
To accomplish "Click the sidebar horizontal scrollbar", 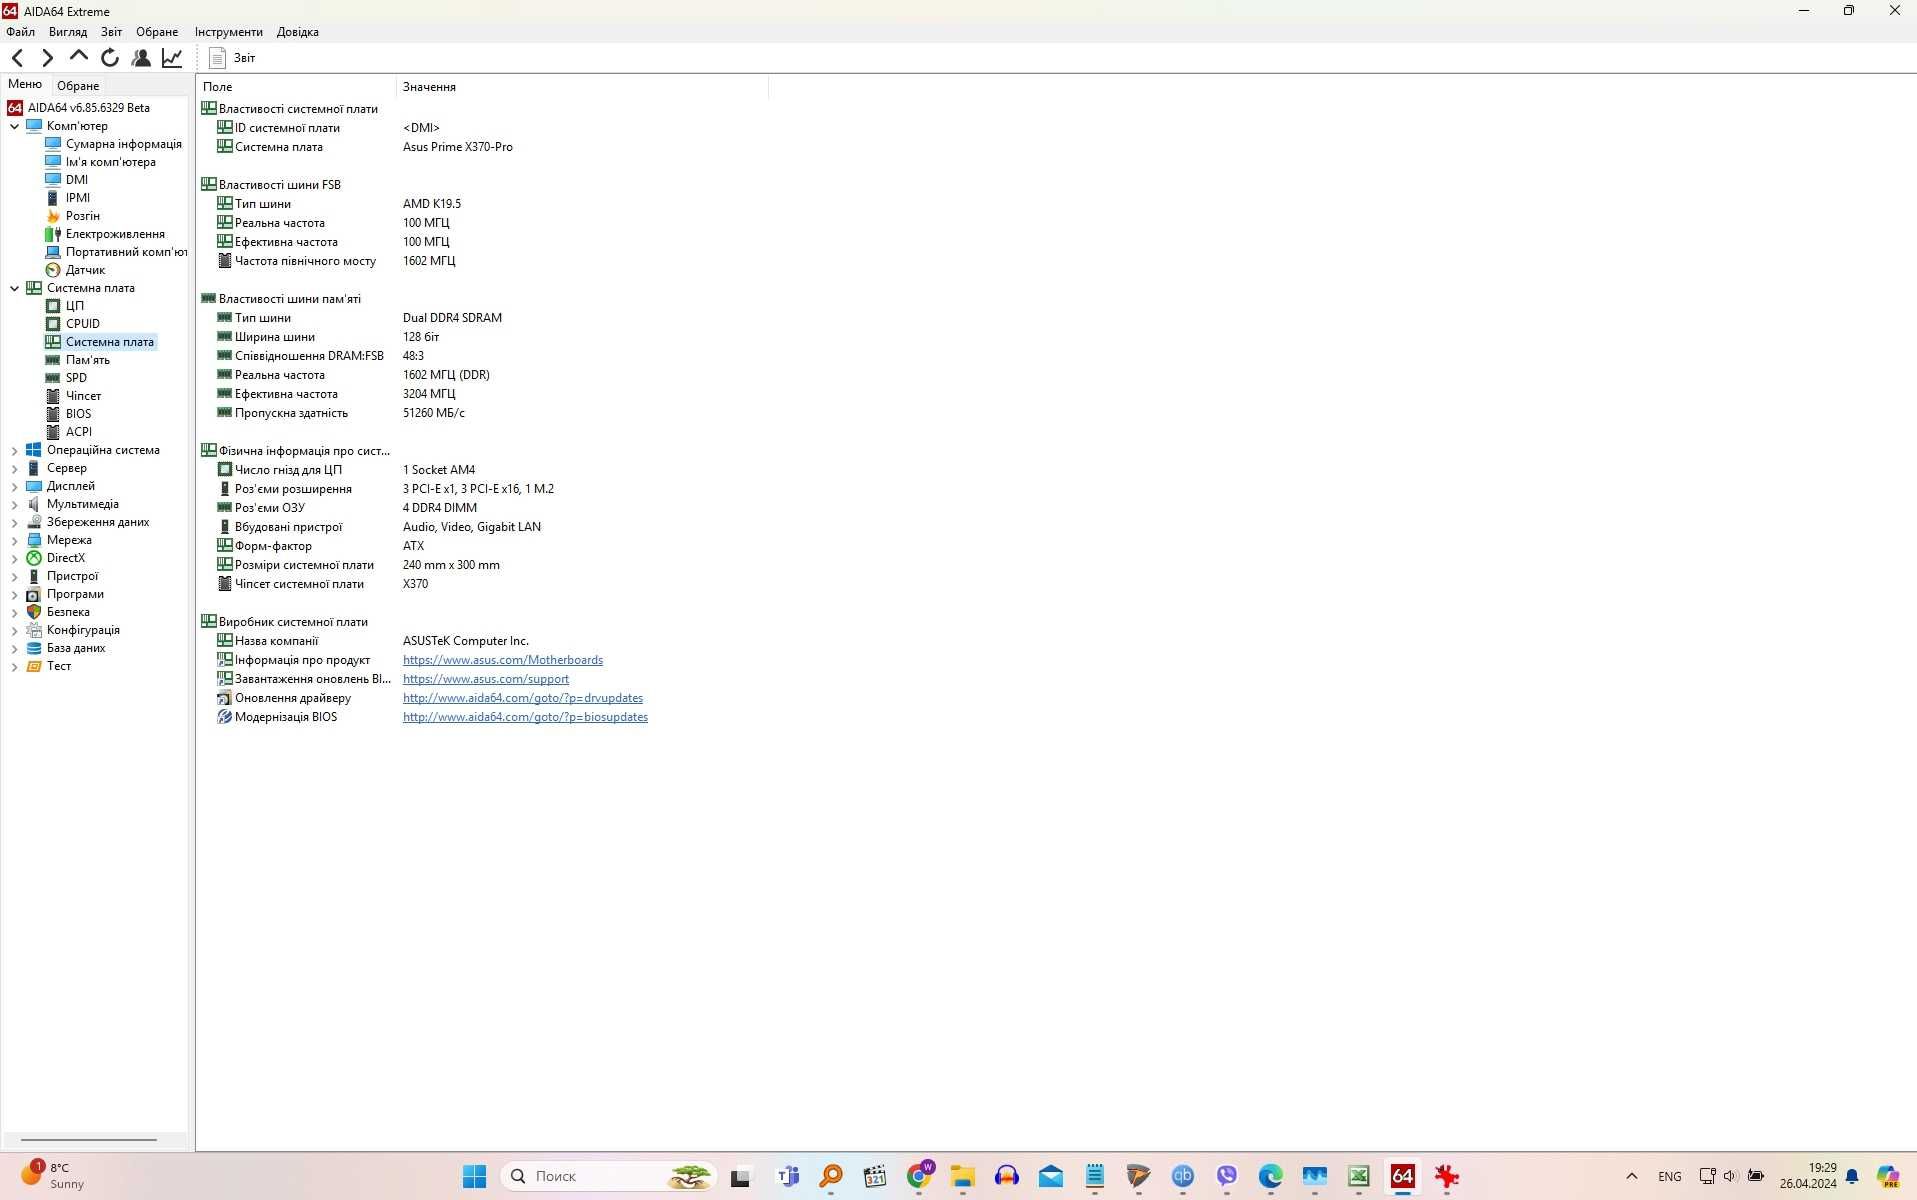I will coord(89,1139).
